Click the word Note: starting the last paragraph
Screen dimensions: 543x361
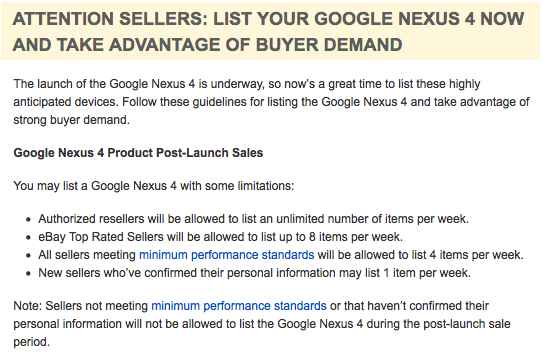[28, 306]
